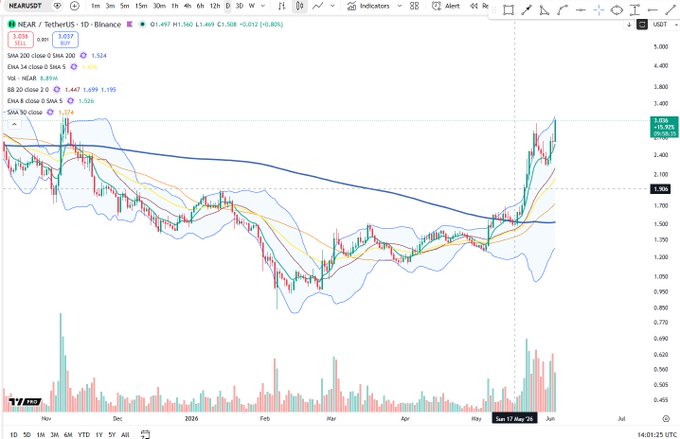The height and width of the screenshot is (439, 680).
Task: Select the triangle drawing tool
Action: (x=544, y=10)
